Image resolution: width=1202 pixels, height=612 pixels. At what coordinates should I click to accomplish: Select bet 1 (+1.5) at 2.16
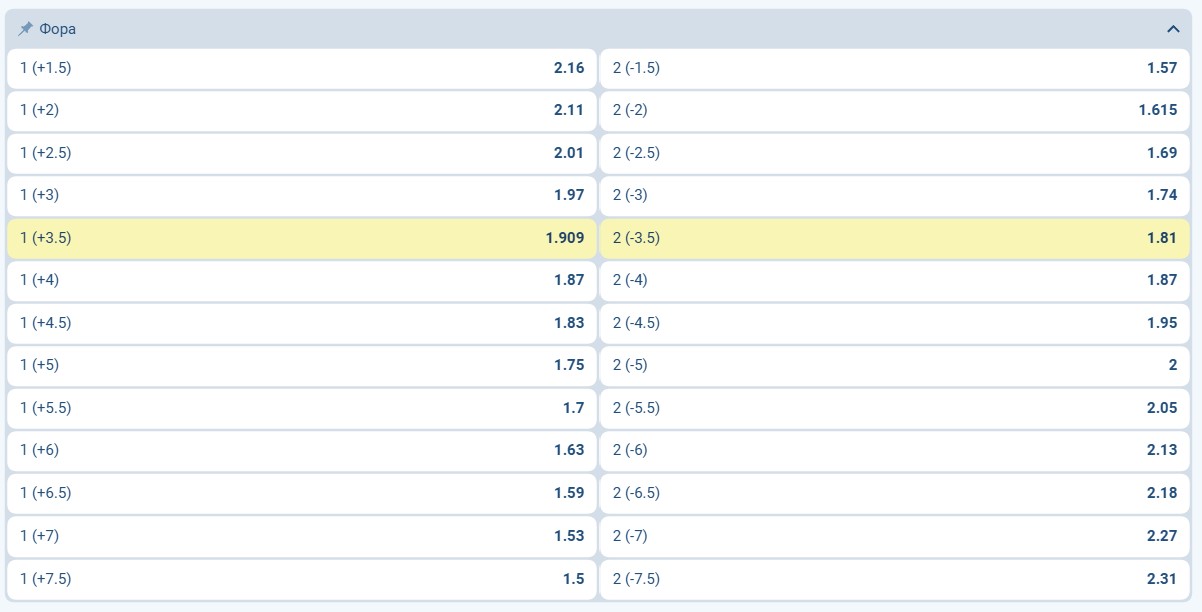coord(301,68)
